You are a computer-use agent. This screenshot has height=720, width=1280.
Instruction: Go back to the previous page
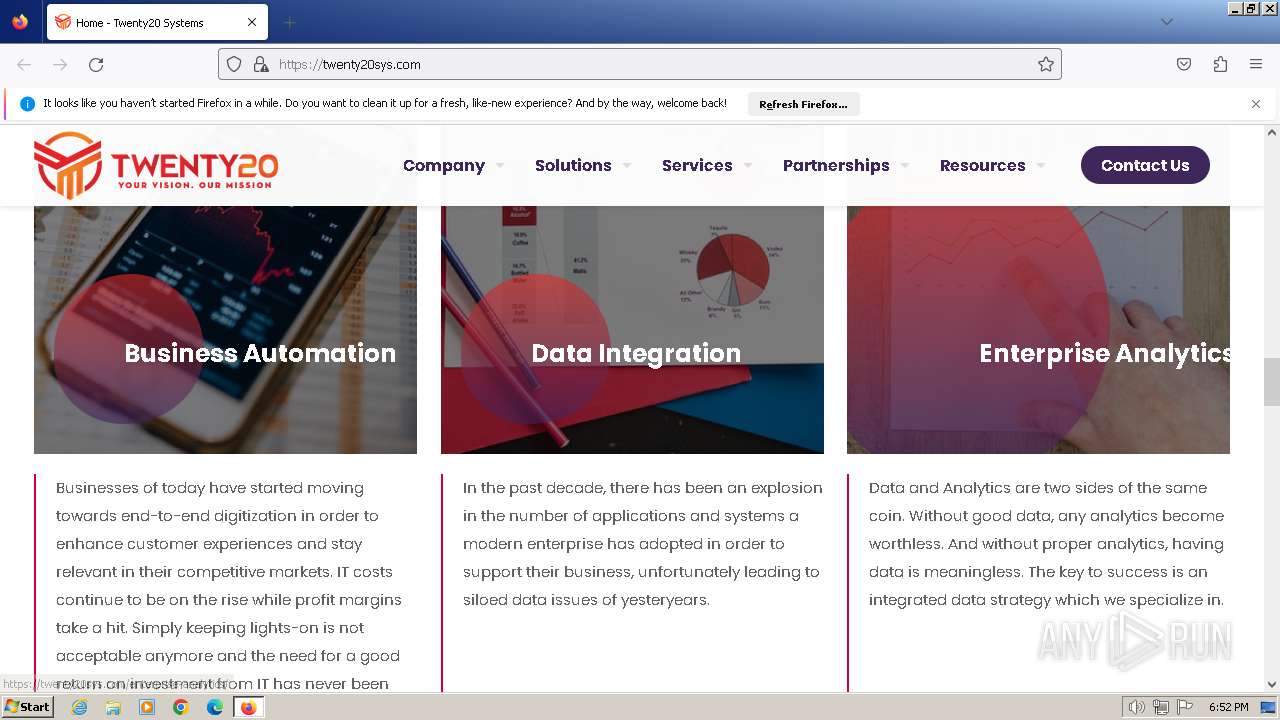click(24, 64)
